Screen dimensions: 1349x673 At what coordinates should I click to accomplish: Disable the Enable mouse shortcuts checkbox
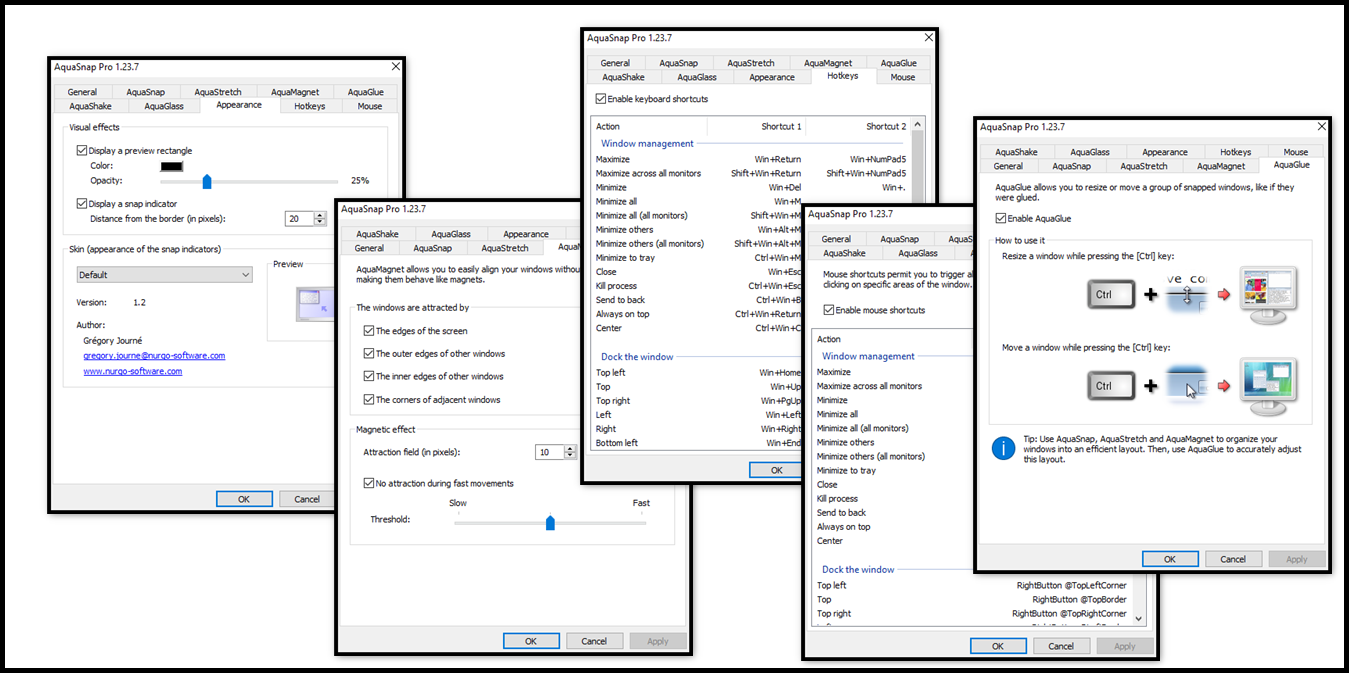[827, 310]
